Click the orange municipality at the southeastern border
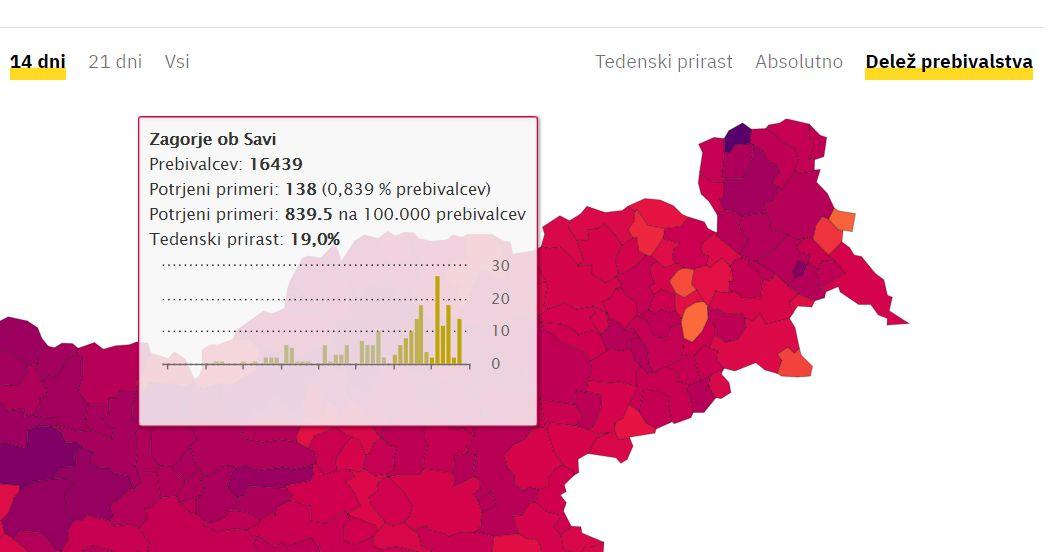 pyautogui.click(x=795, y=364)
